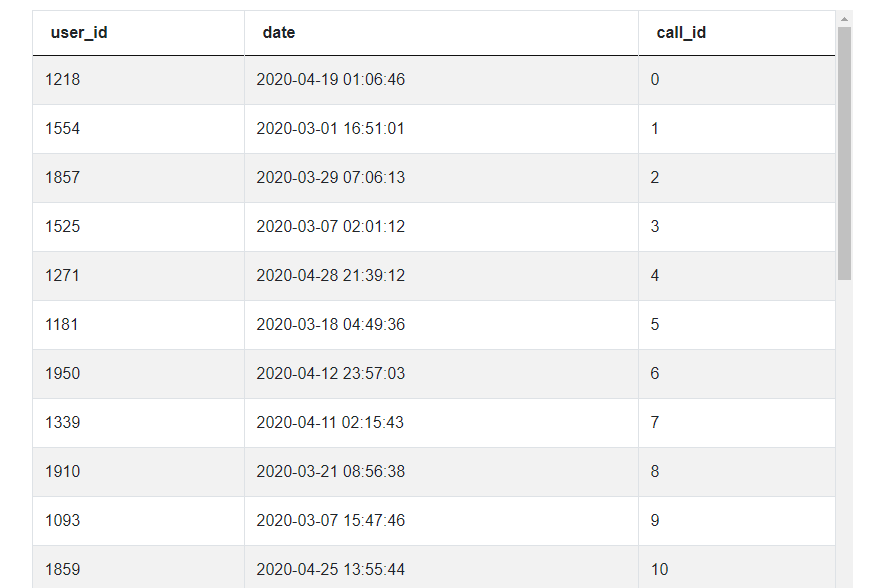Click the user_id column header

coord(138,33)
